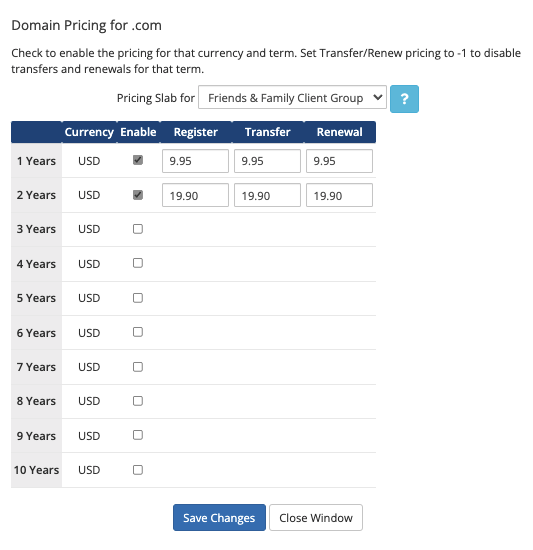Enable pricing for 10 Years
This screenshot has height=550, width=533.
click(x=138, y=470)
